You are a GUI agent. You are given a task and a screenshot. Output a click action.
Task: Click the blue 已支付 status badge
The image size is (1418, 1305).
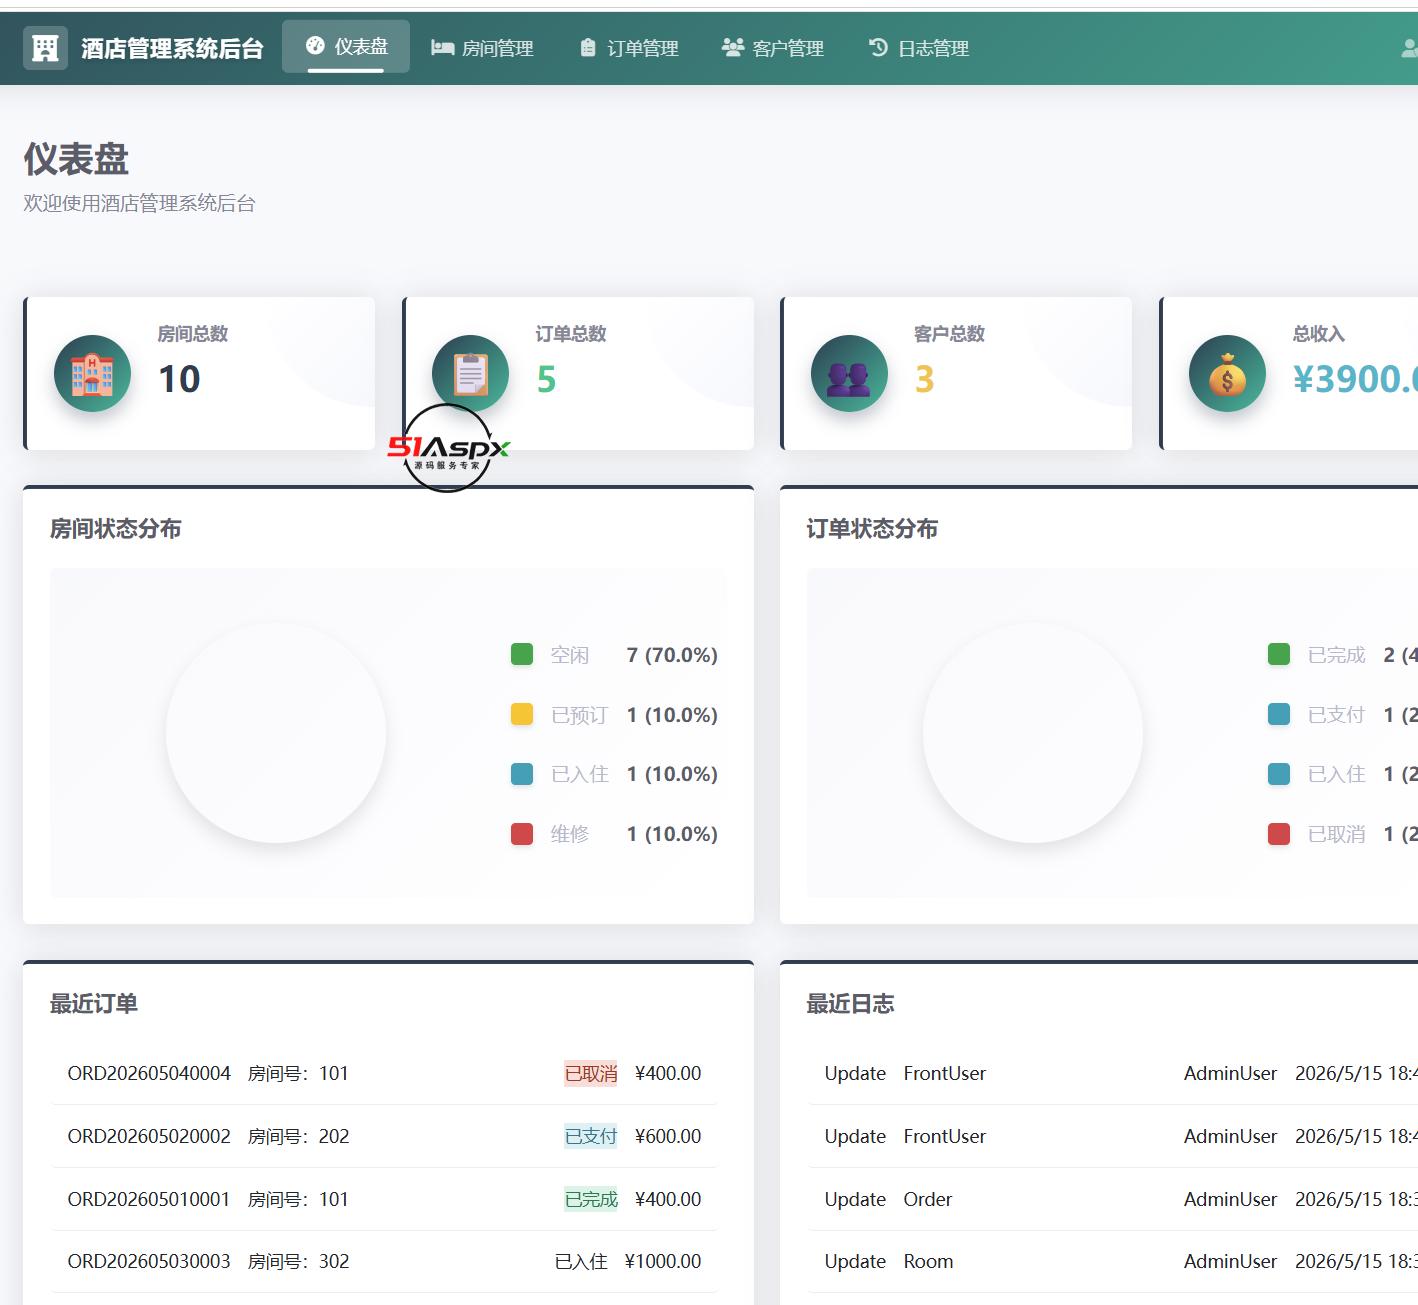(x=591, y=1136)
